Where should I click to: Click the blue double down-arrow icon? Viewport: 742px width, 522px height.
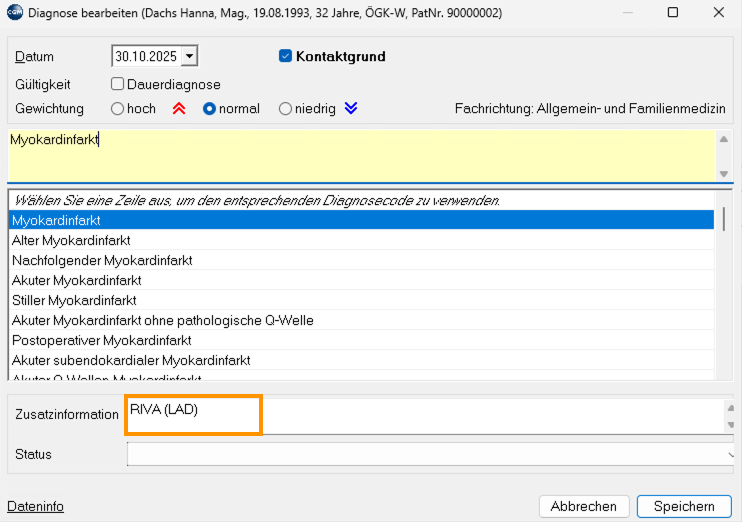tap(350, 109)
